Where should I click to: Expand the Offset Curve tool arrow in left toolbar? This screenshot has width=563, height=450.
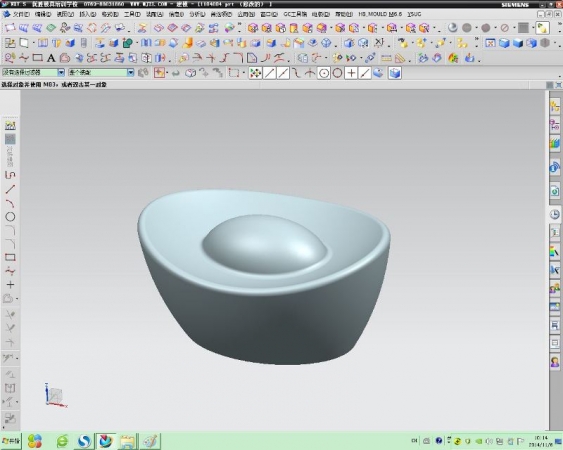tap(17, 298)
